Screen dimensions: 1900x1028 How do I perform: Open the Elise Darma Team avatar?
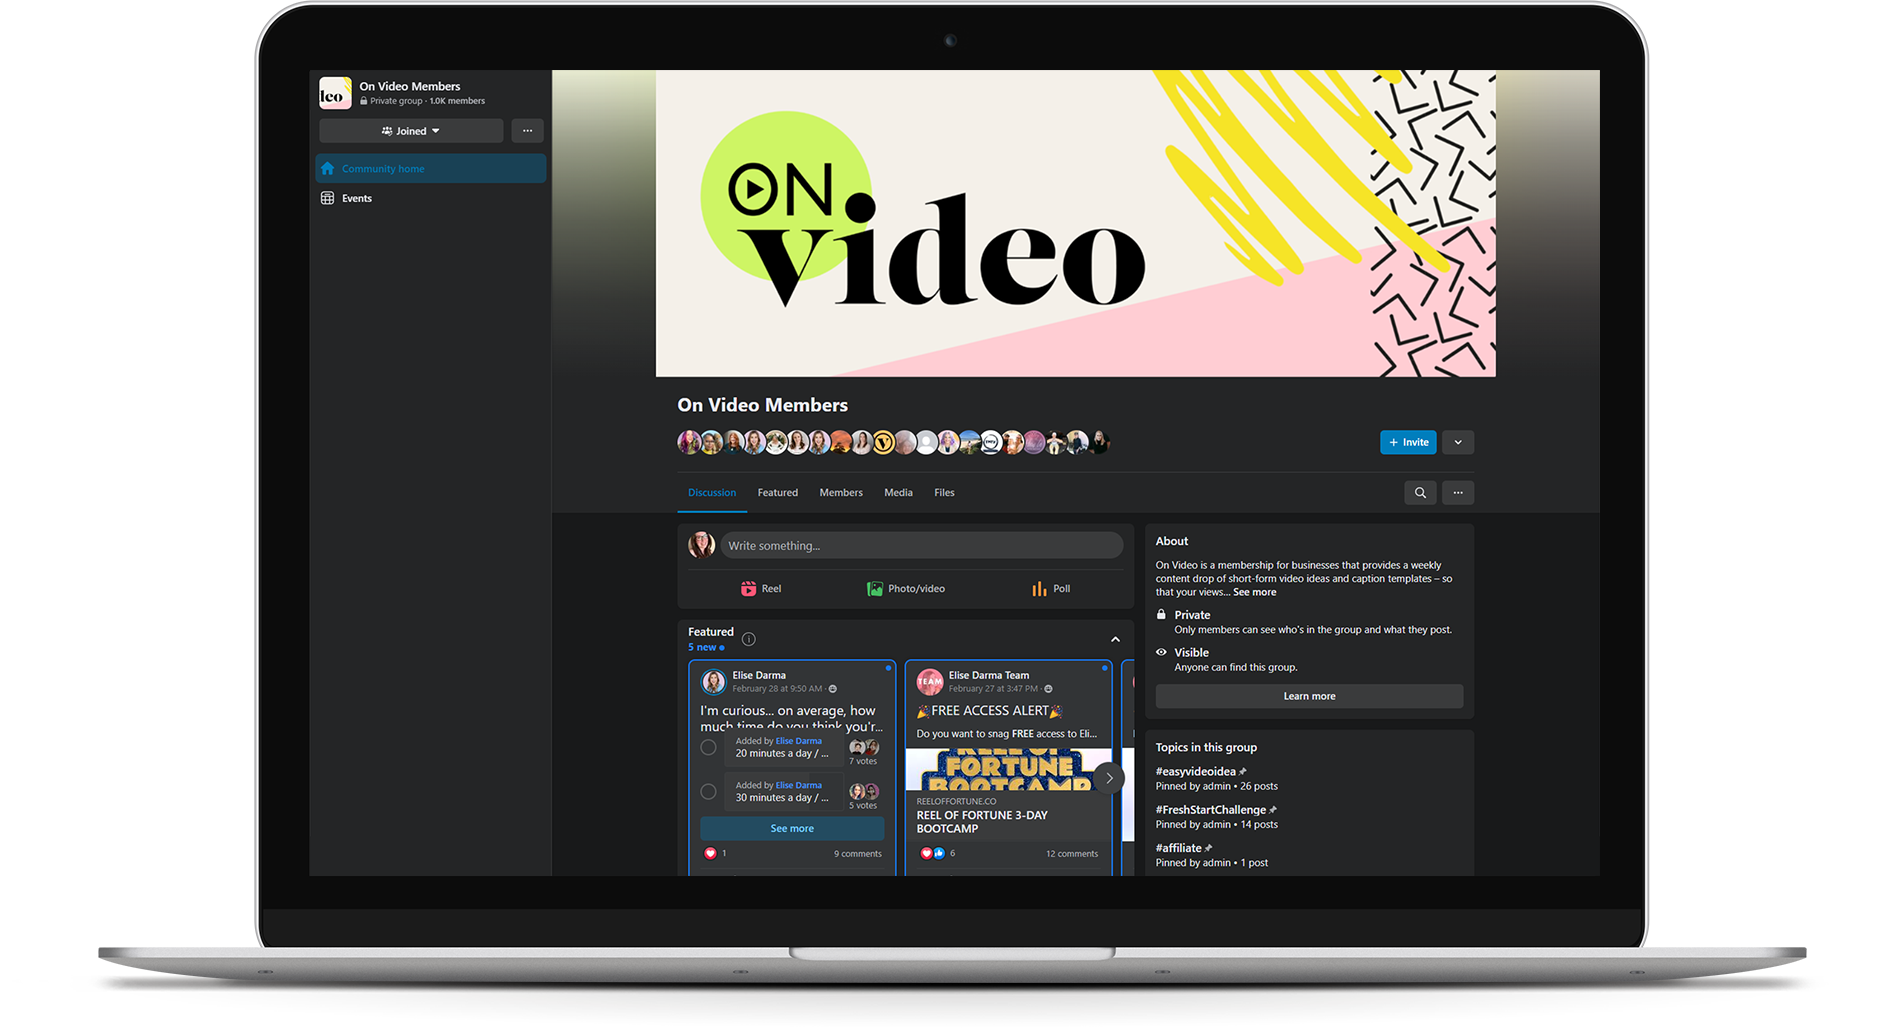click(x=930, y=682)
